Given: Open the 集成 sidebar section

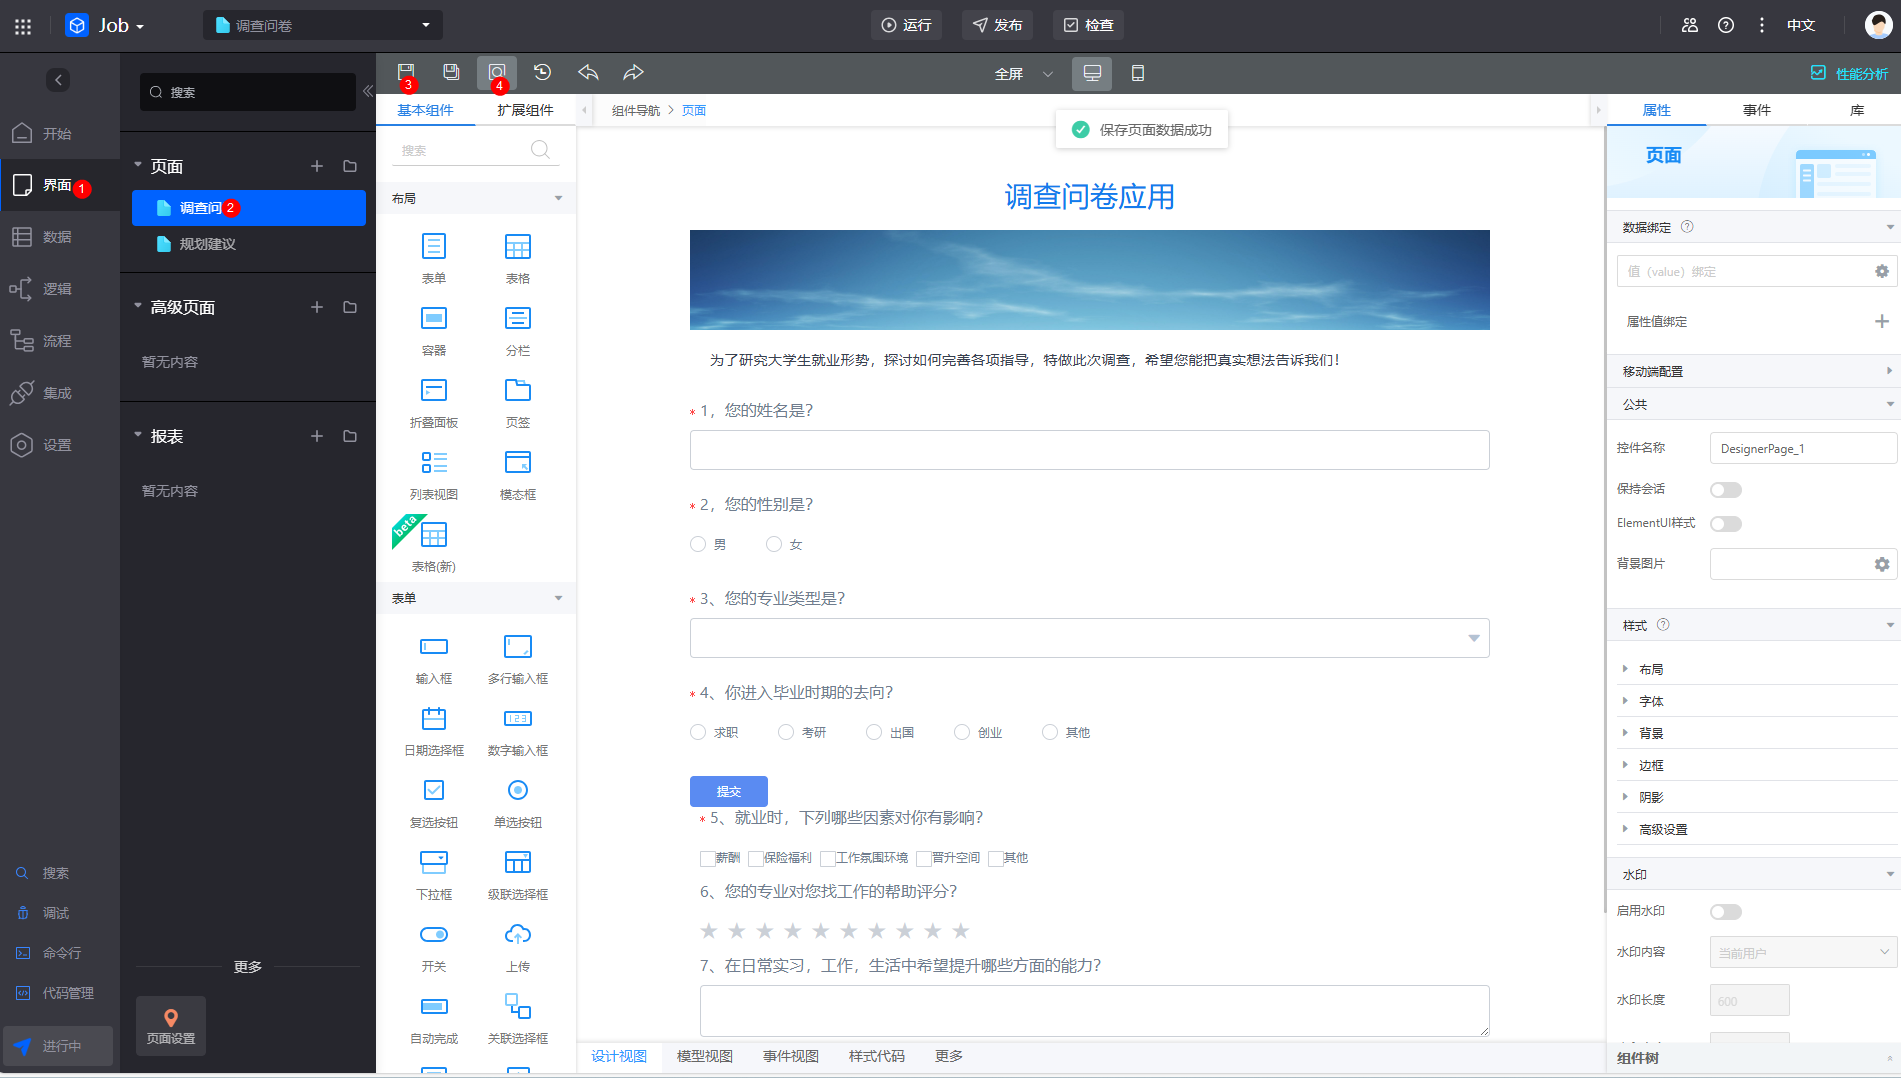Looking at the screenshot, I should (x=60, y=393).
